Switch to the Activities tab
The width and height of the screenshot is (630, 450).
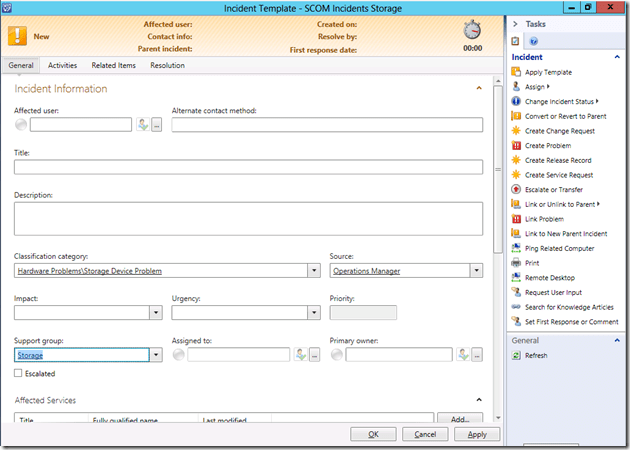pyautogui.click(x=63, y=66)
